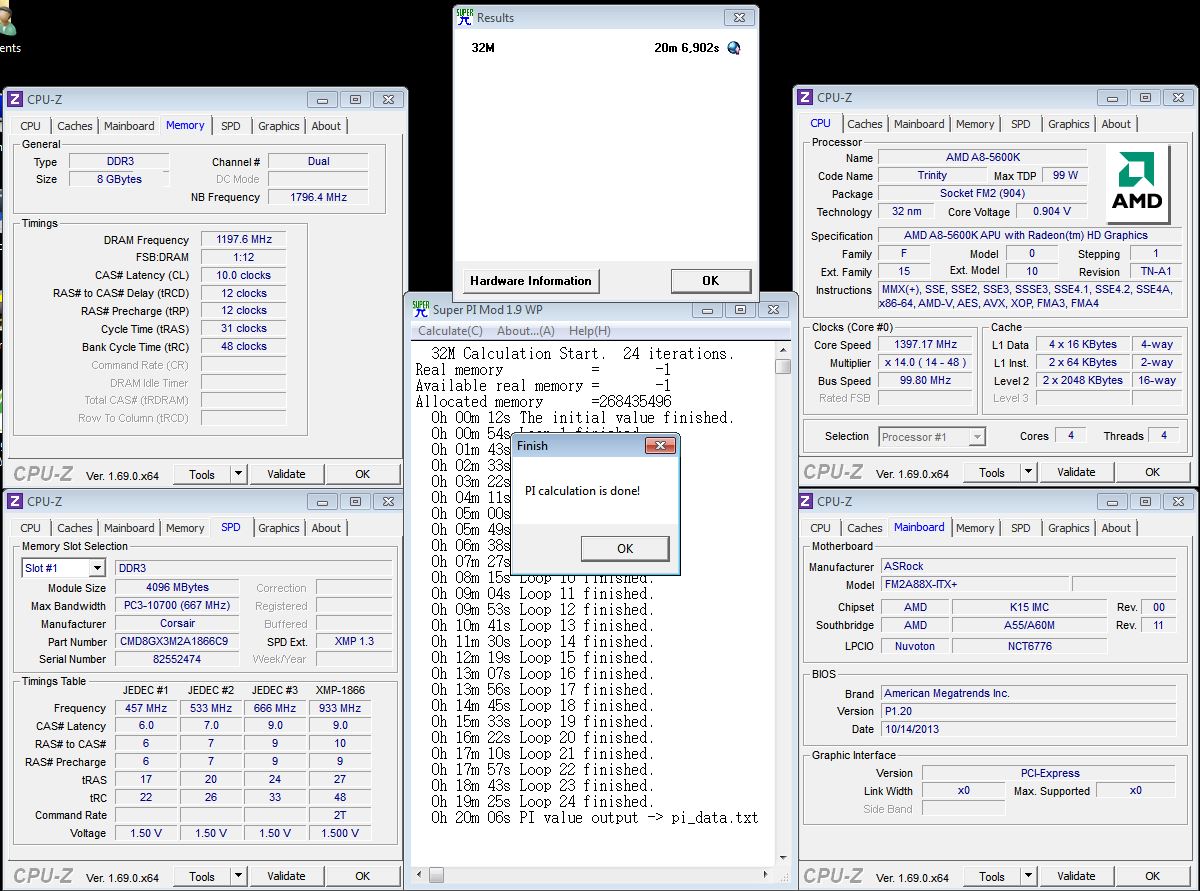Viewport: 1200px width, 891px height.
Task: Click Validate in the Memory window
Action: pyautogui.click(x=286, y=474)
